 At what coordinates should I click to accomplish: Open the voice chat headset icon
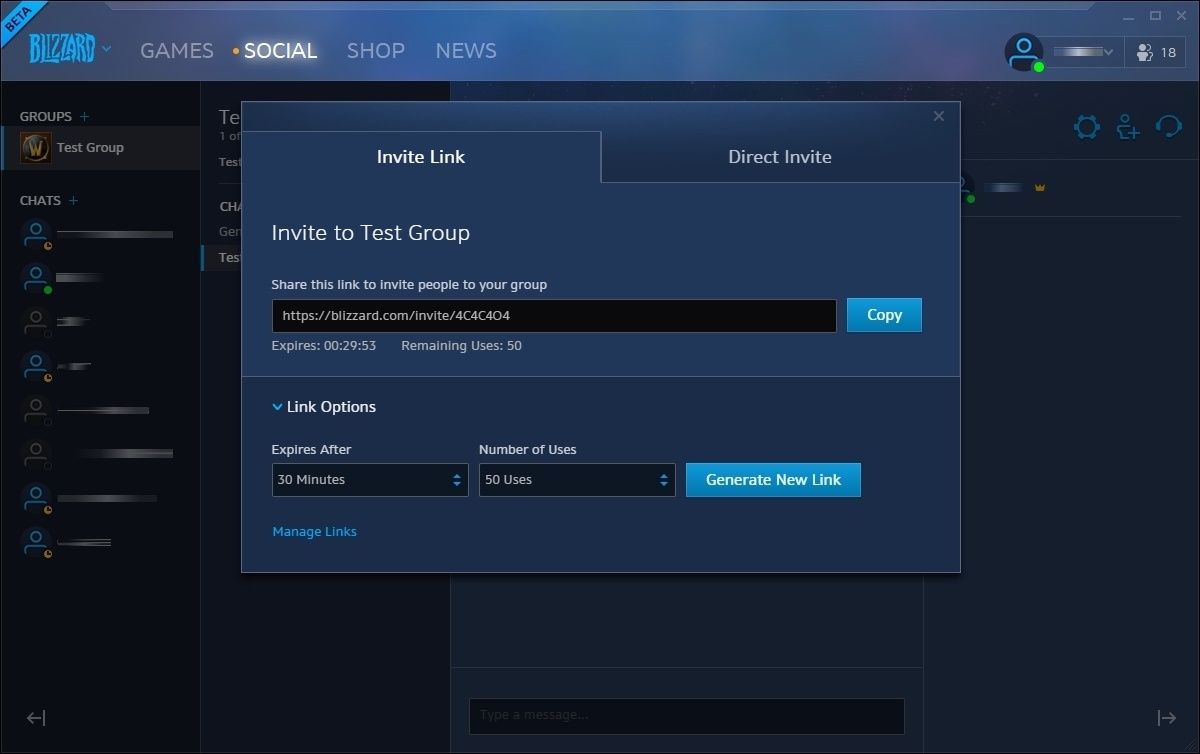coord(1168,127)
